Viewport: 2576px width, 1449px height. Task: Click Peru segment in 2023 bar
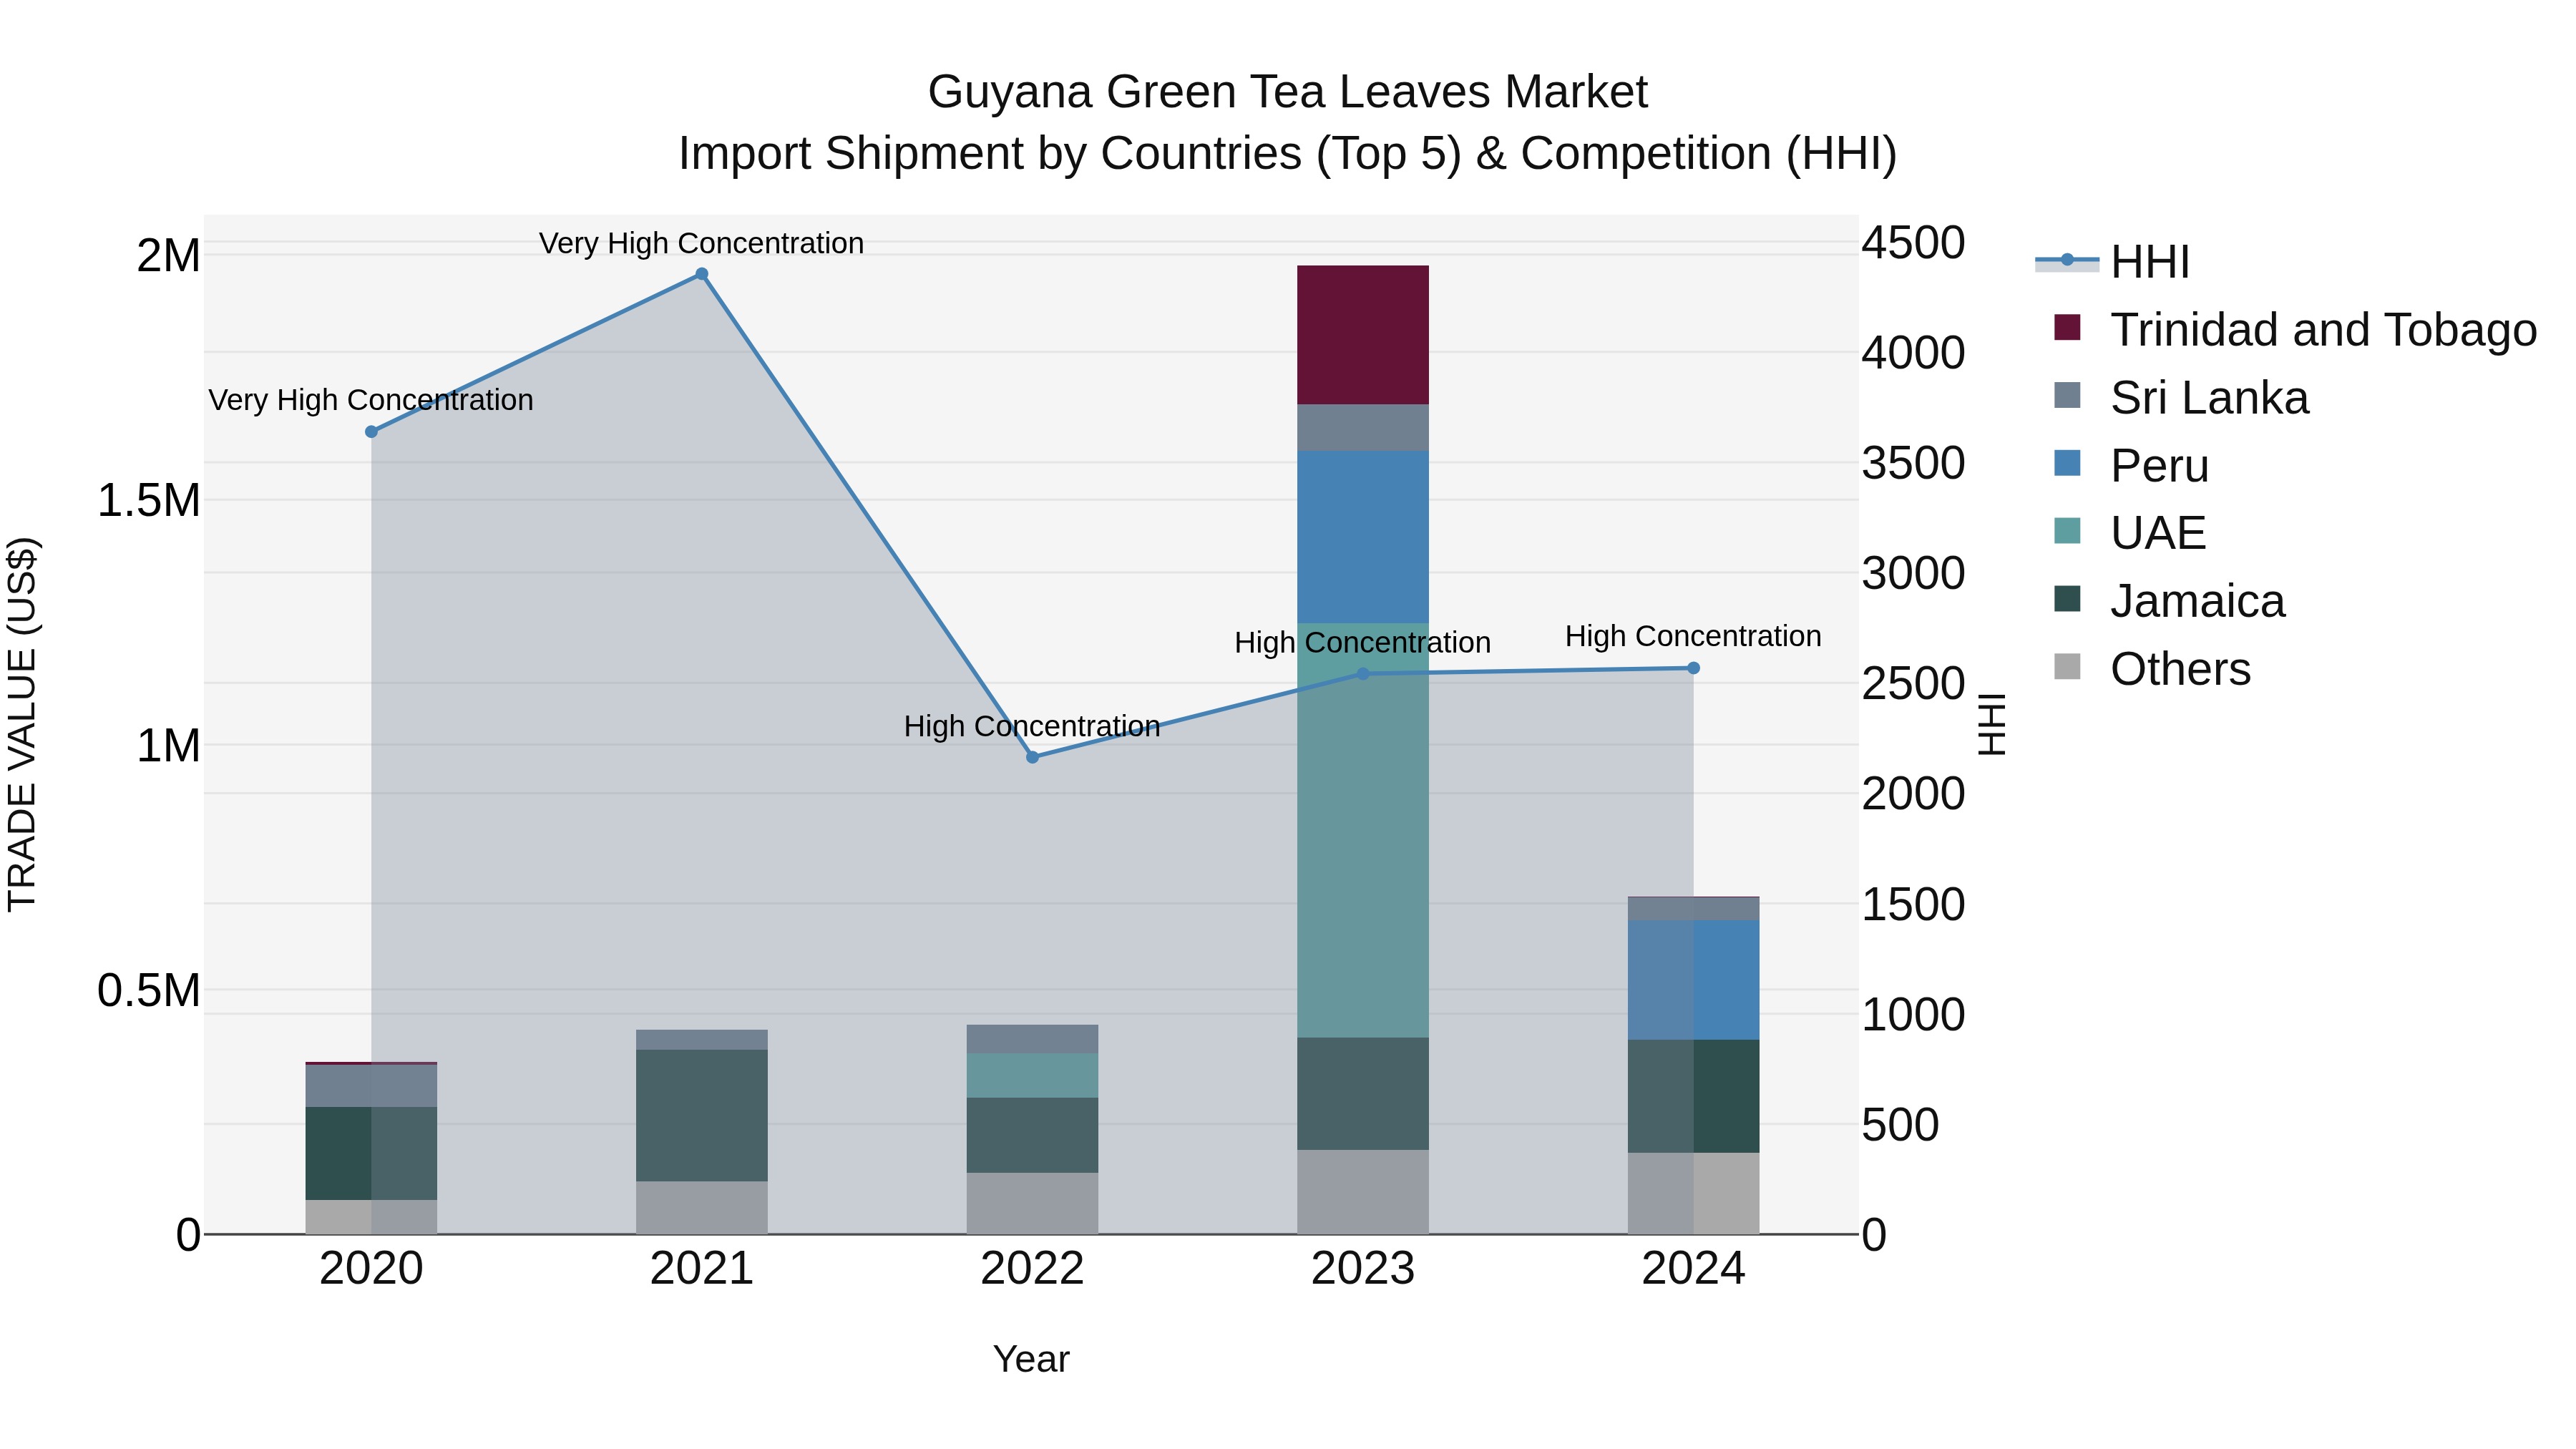click(1363, 537)
